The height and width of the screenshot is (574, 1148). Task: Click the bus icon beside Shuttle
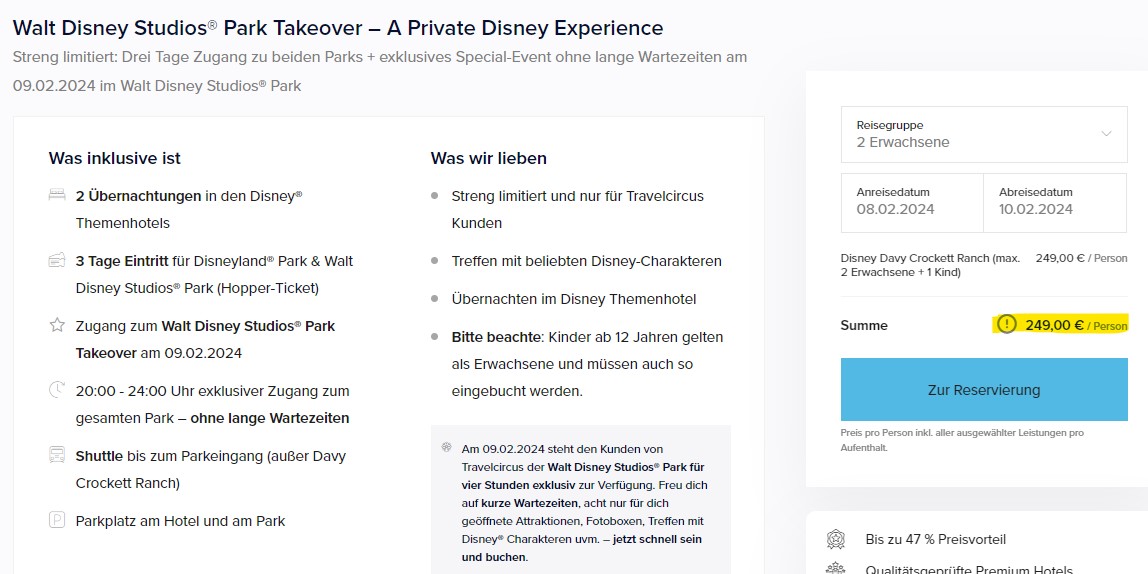point(57,455)
